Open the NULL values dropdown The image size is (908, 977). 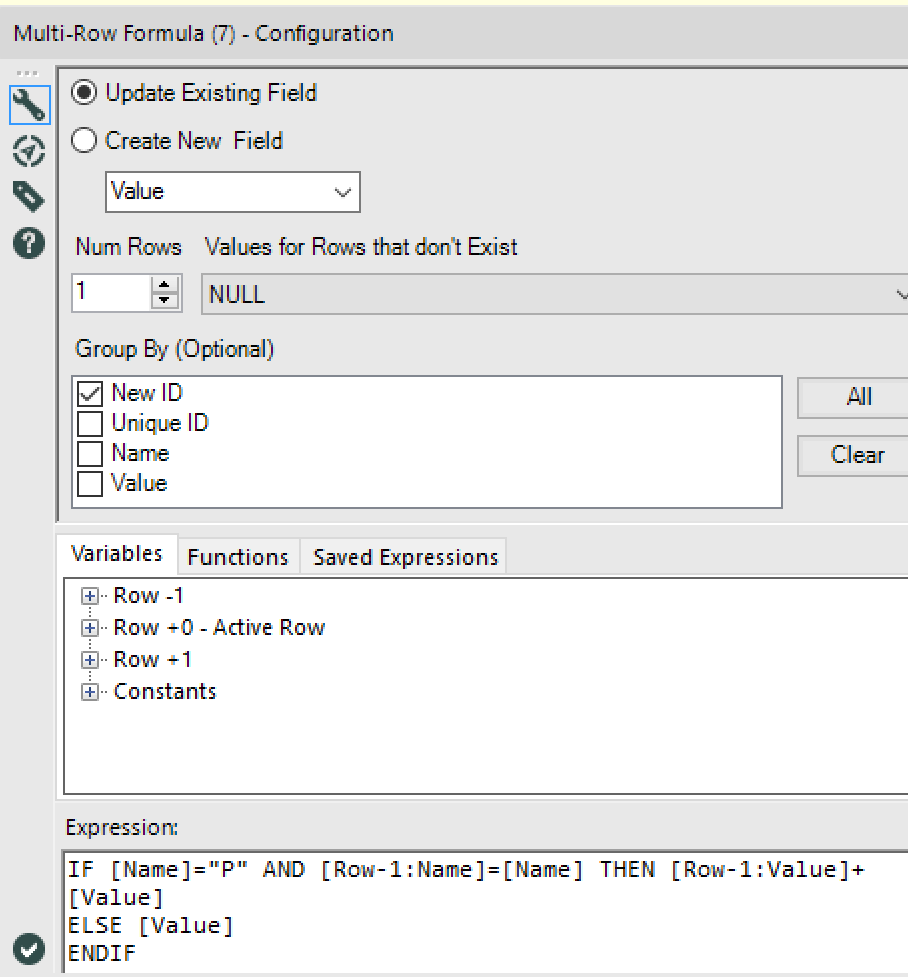coord(900,294)
